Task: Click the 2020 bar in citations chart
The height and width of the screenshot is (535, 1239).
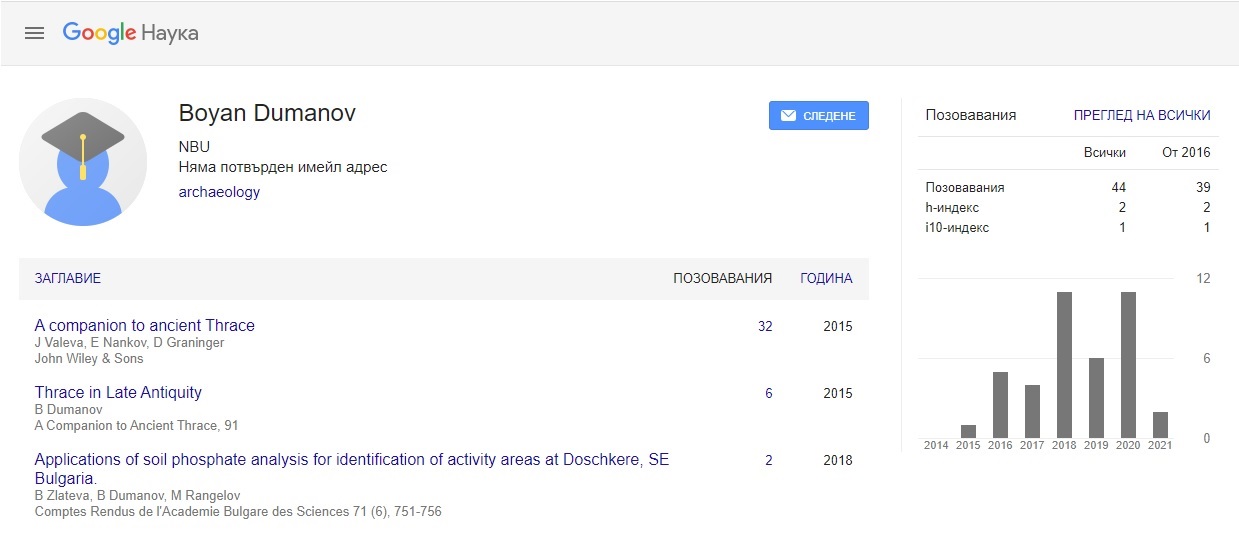Action: (1128, 365)
